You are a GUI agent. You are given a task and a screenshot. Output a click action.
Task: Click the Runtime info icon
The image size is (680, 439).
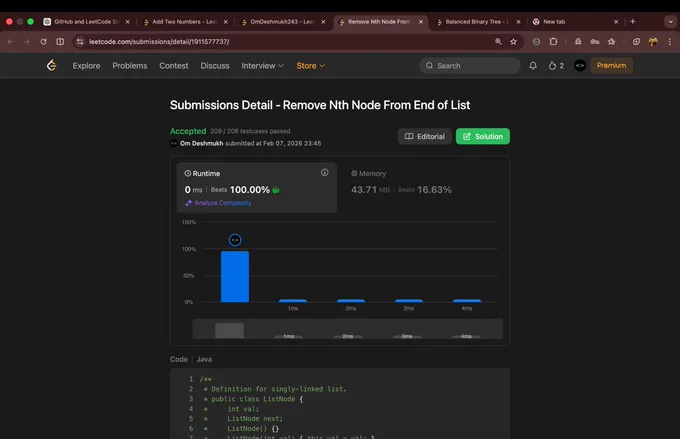(x=324, y=173)
